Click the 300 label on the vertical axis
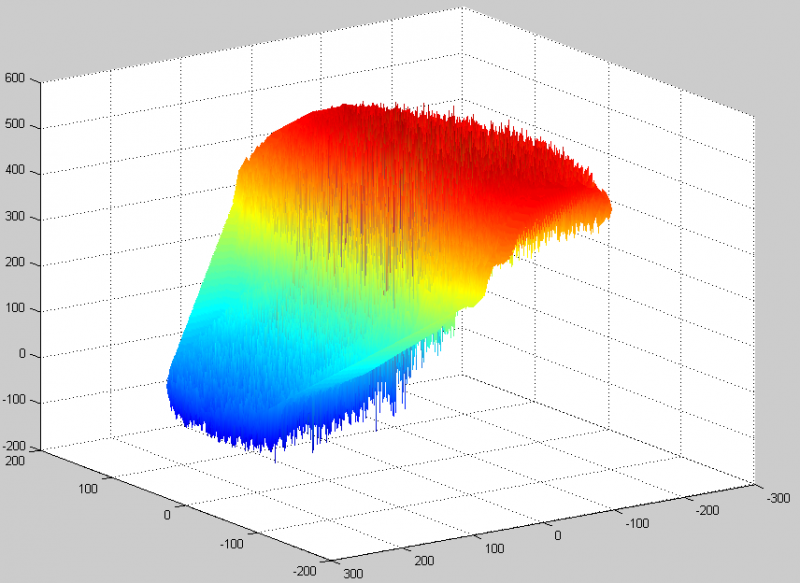This screenshot has width=800, height=583. click(x=14, y=216)
